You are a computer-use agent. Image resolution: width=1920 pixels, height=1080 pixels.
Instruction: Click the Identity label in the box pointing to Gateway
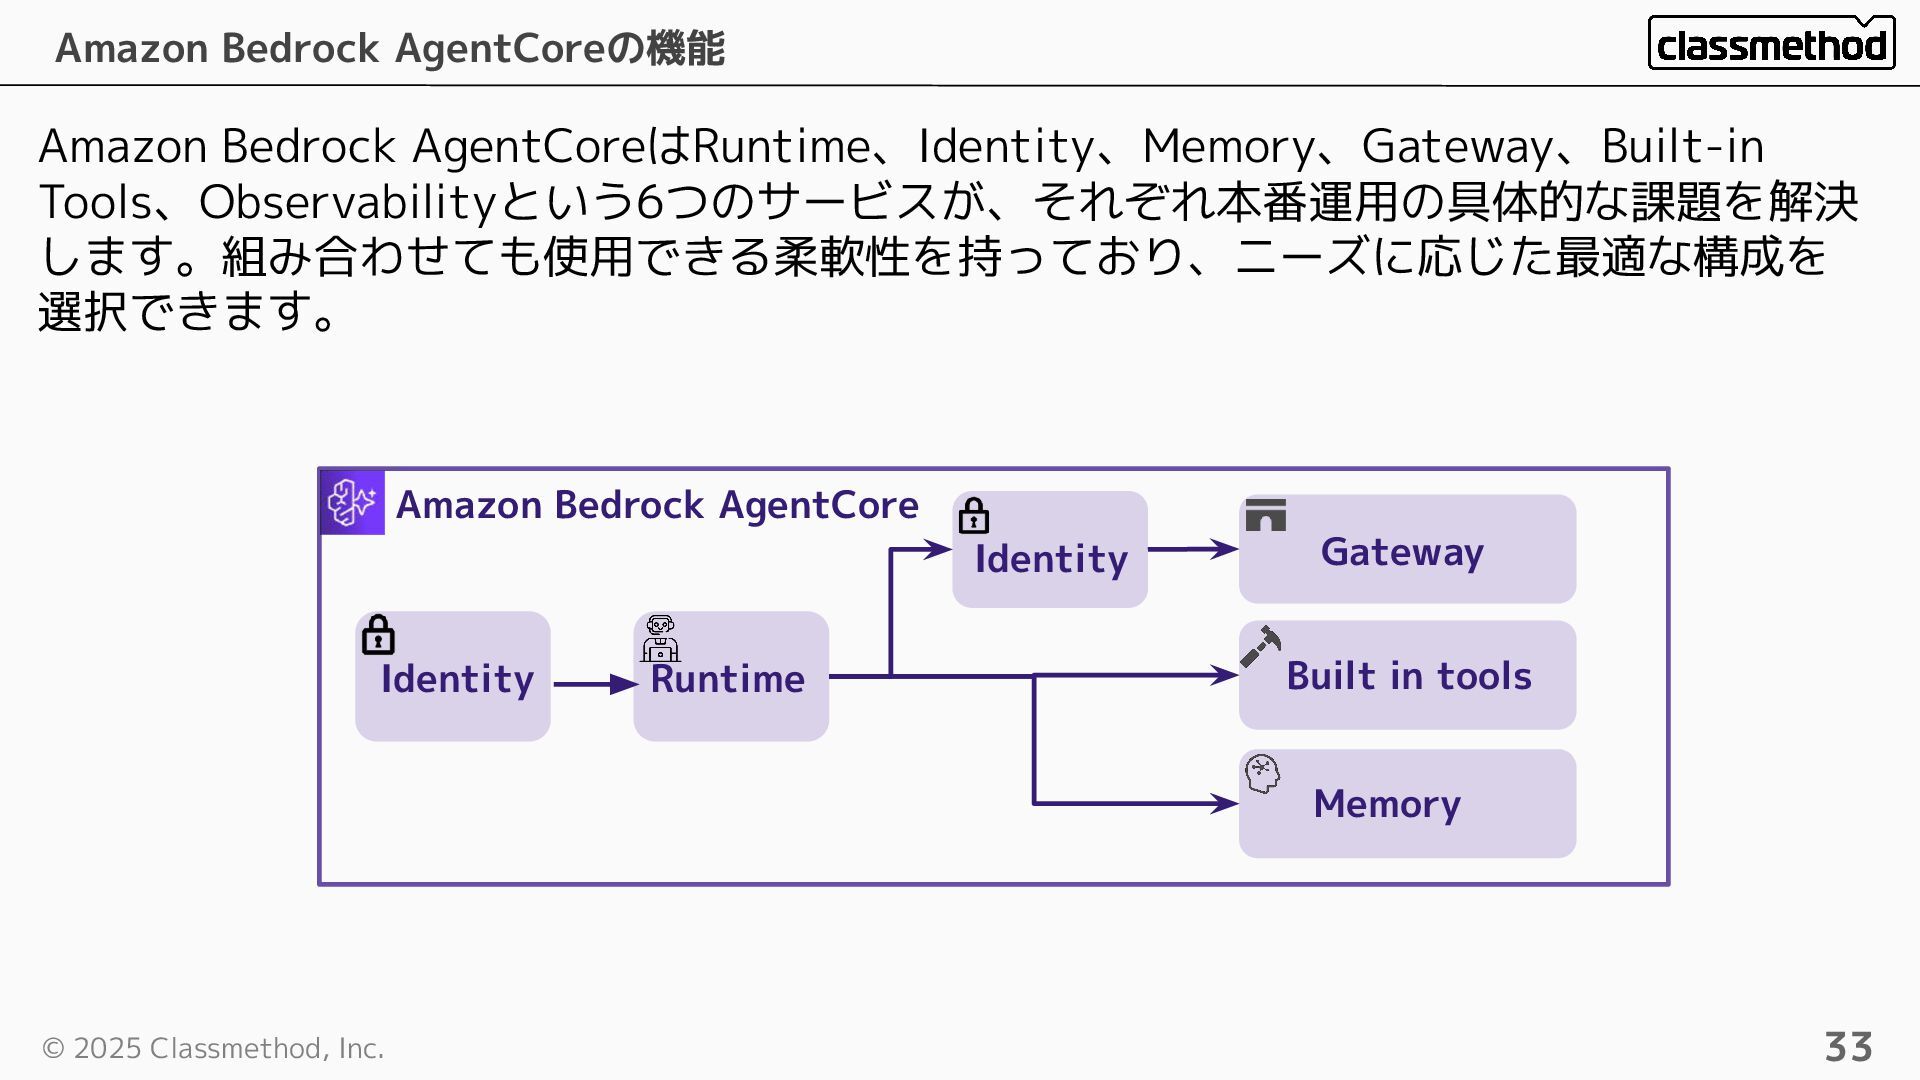click(x=1051, y=559)
